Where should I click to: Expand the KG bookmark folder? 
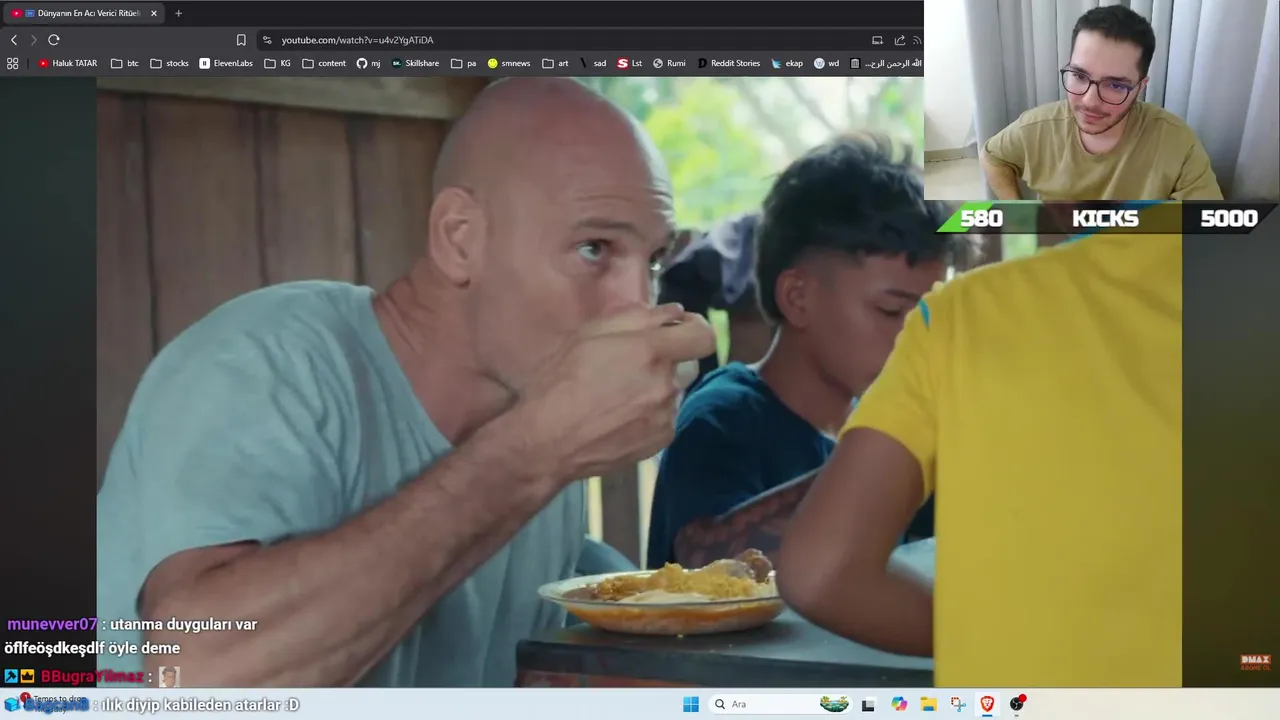[278, 63]
